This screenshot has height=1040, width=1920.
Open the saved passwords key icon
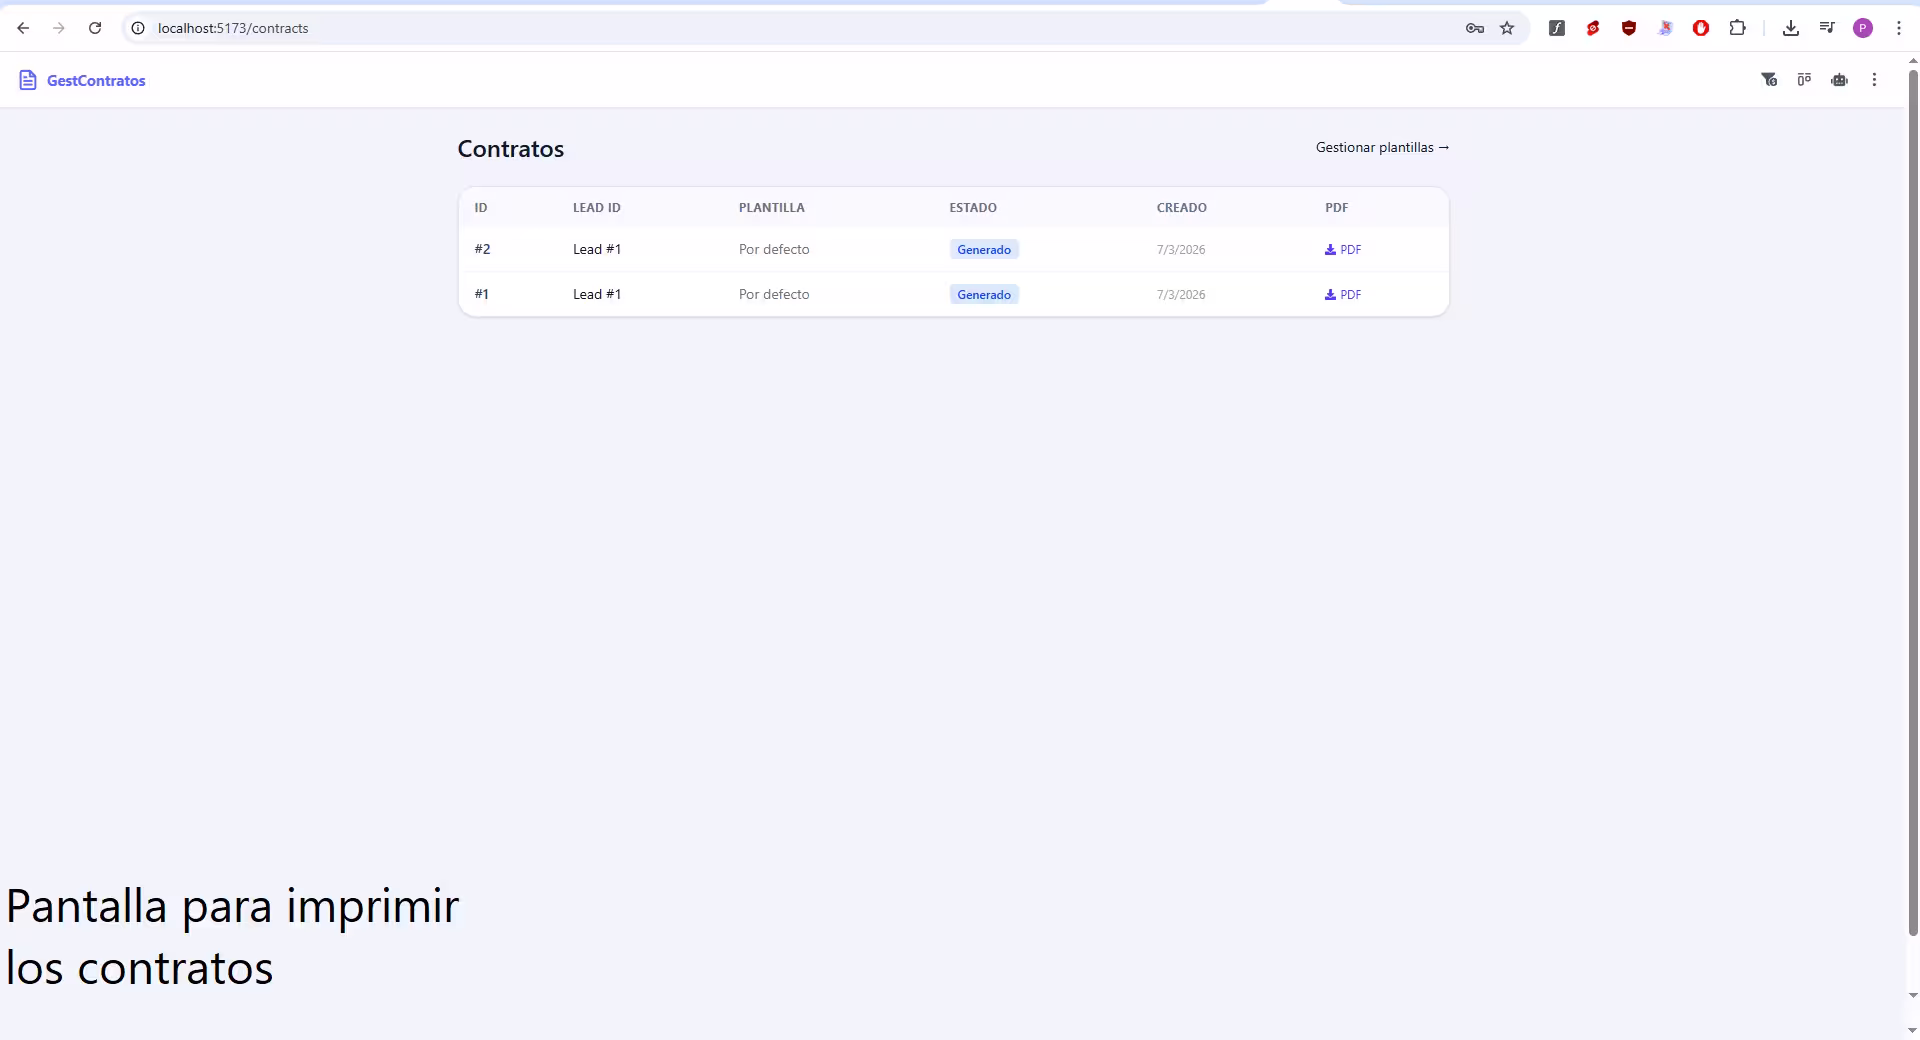tap(1474, 28)
